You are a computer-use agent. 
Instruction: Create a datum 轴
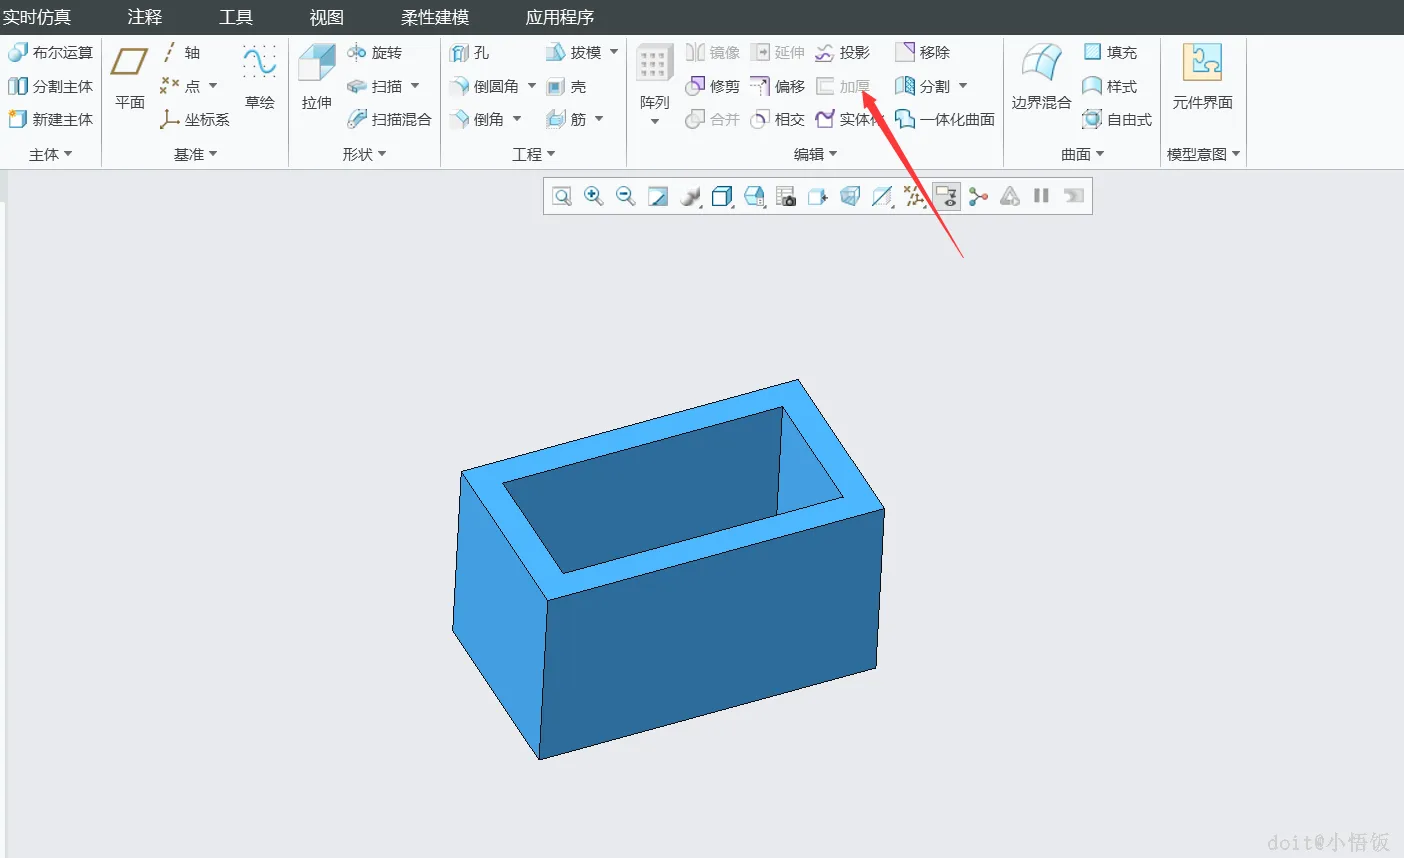pos(181,52)
